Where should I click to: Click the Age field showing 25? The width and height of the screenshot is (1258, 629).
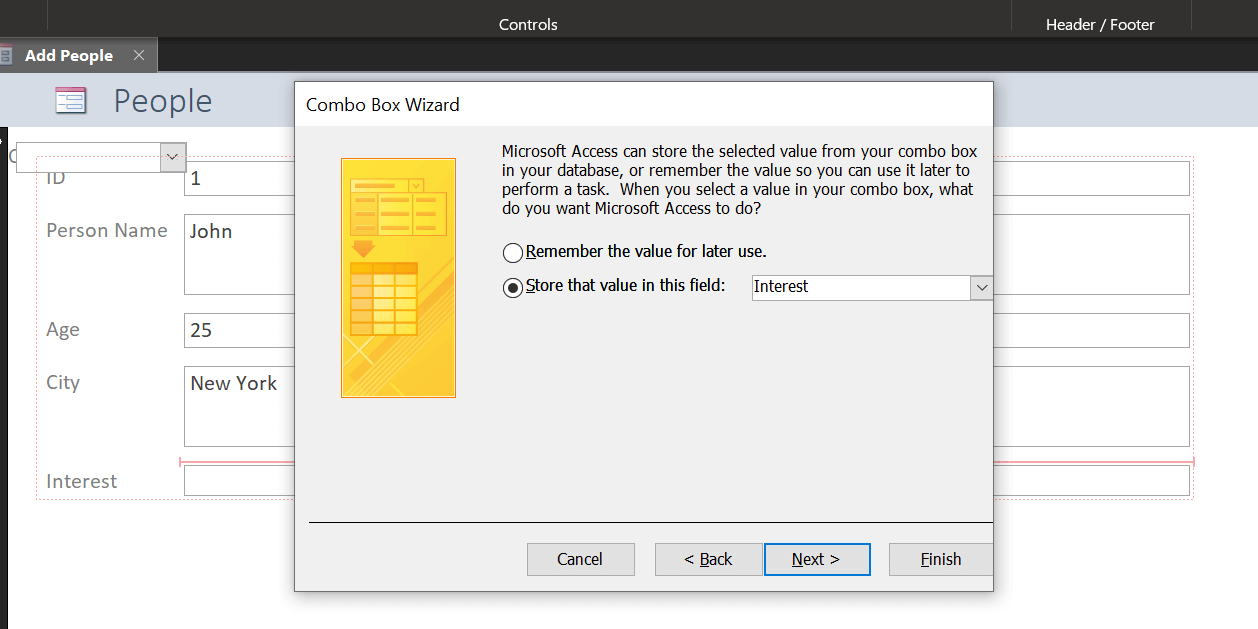click(239, 330)
